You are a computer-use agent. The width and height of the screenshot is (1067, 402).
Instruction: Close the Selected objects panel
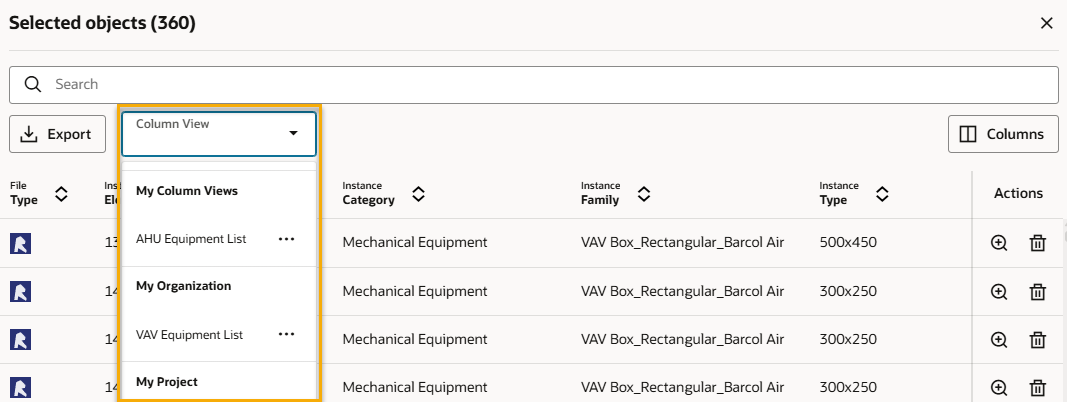(1046, 23)
